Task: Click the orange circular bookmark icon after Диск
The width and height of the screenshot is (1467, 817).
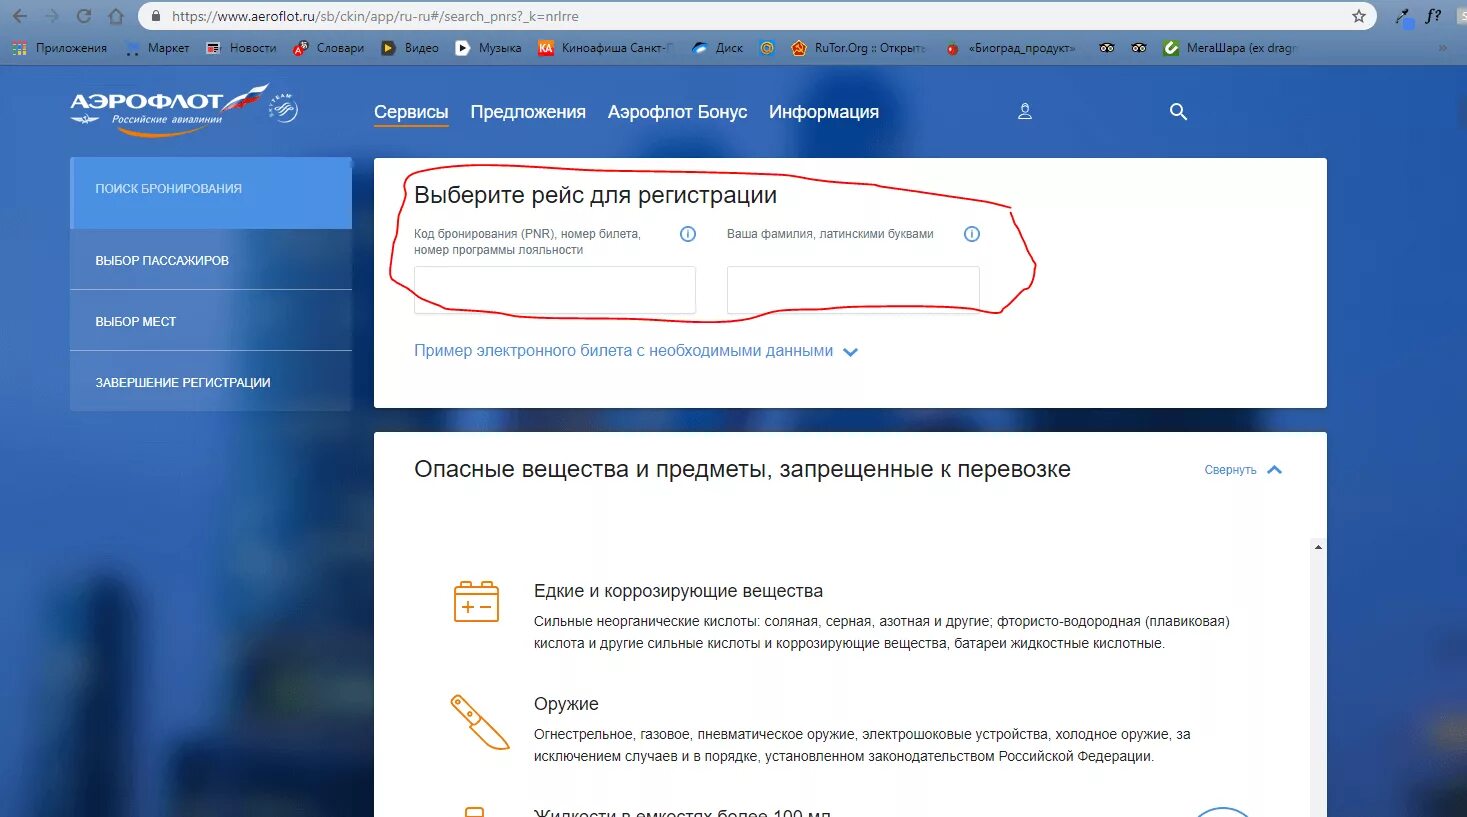Action: (767, 48)
